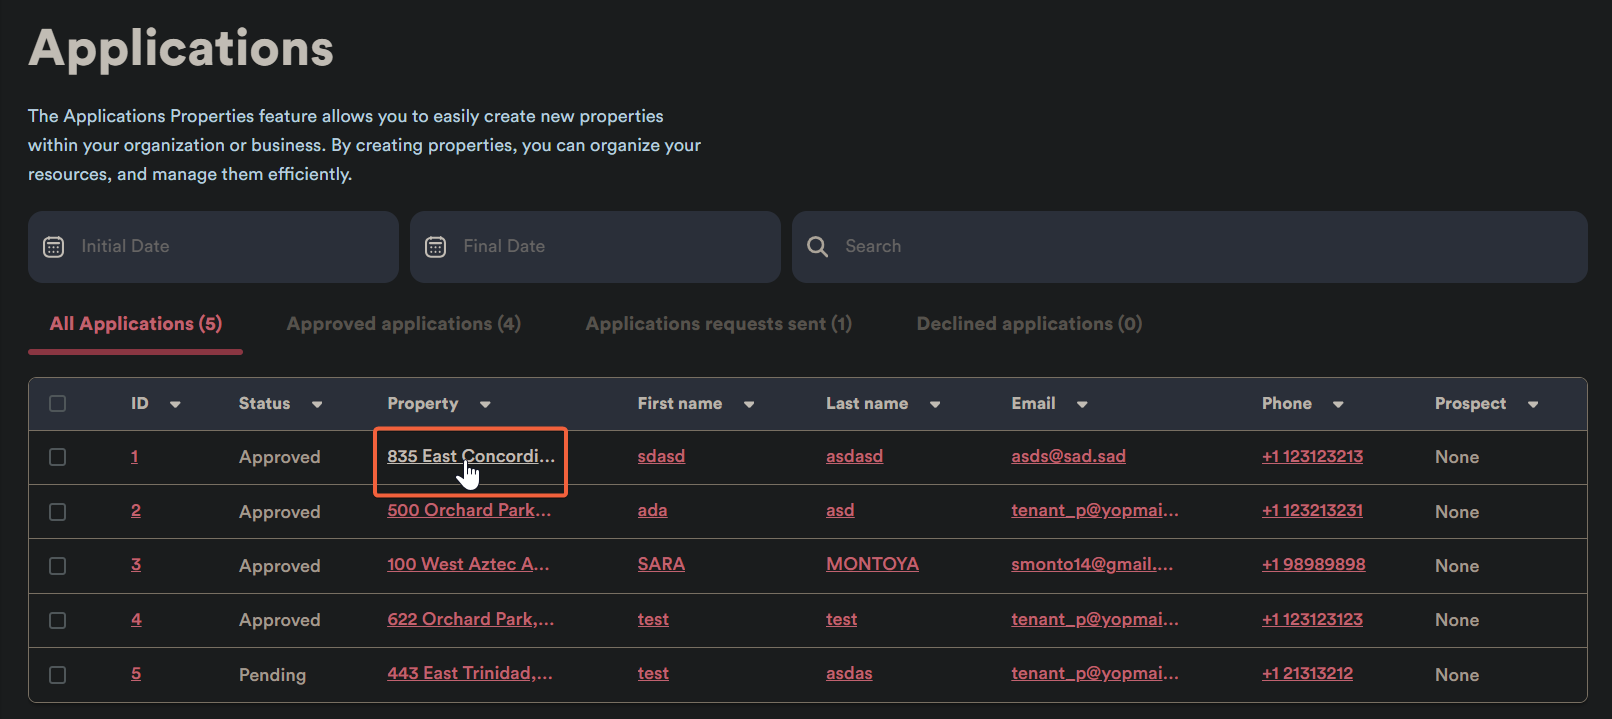Expand Property column sort arrow
The width and height of the screenshot is (1612, 719).
(485, 405)
